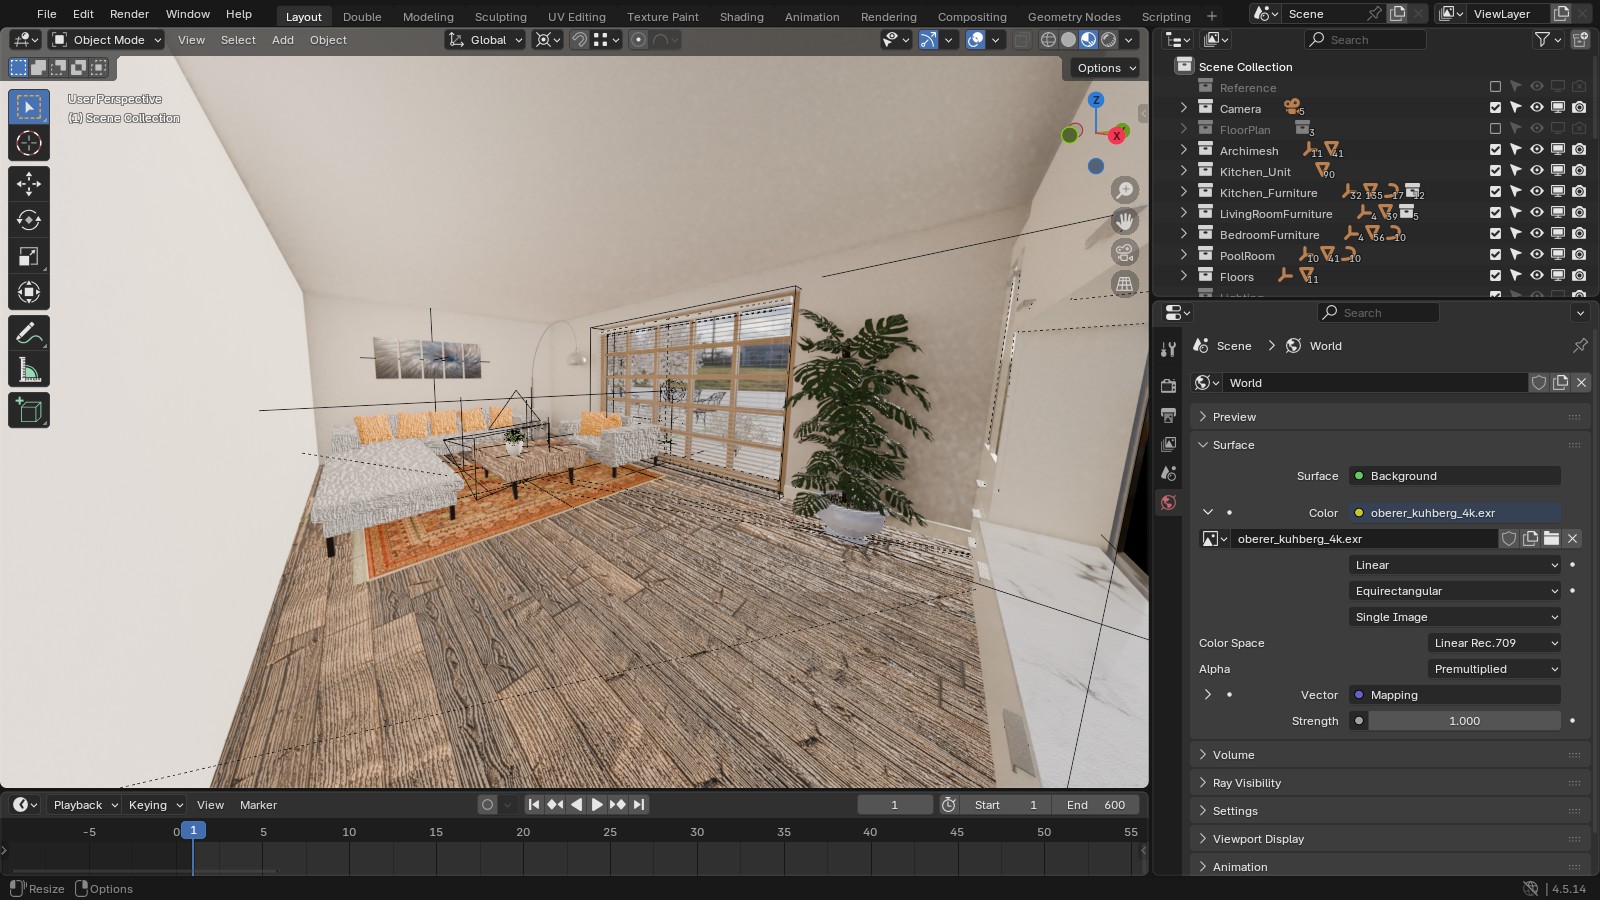Viewport: 1600px width, 900px height.
Task: Uncheck the Camera collection checkbox
Action: (1495, 108)
